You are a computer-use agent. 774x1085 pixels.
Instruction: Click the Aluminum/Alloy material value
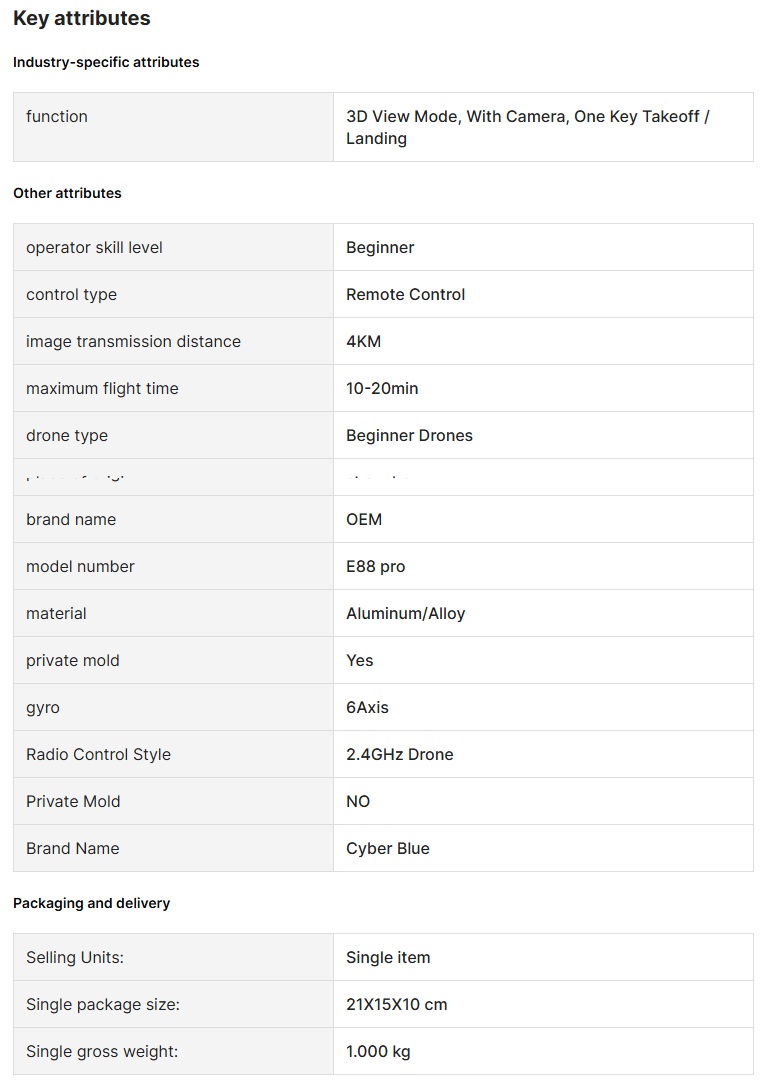pyautogui.click(x=405, y=613)
